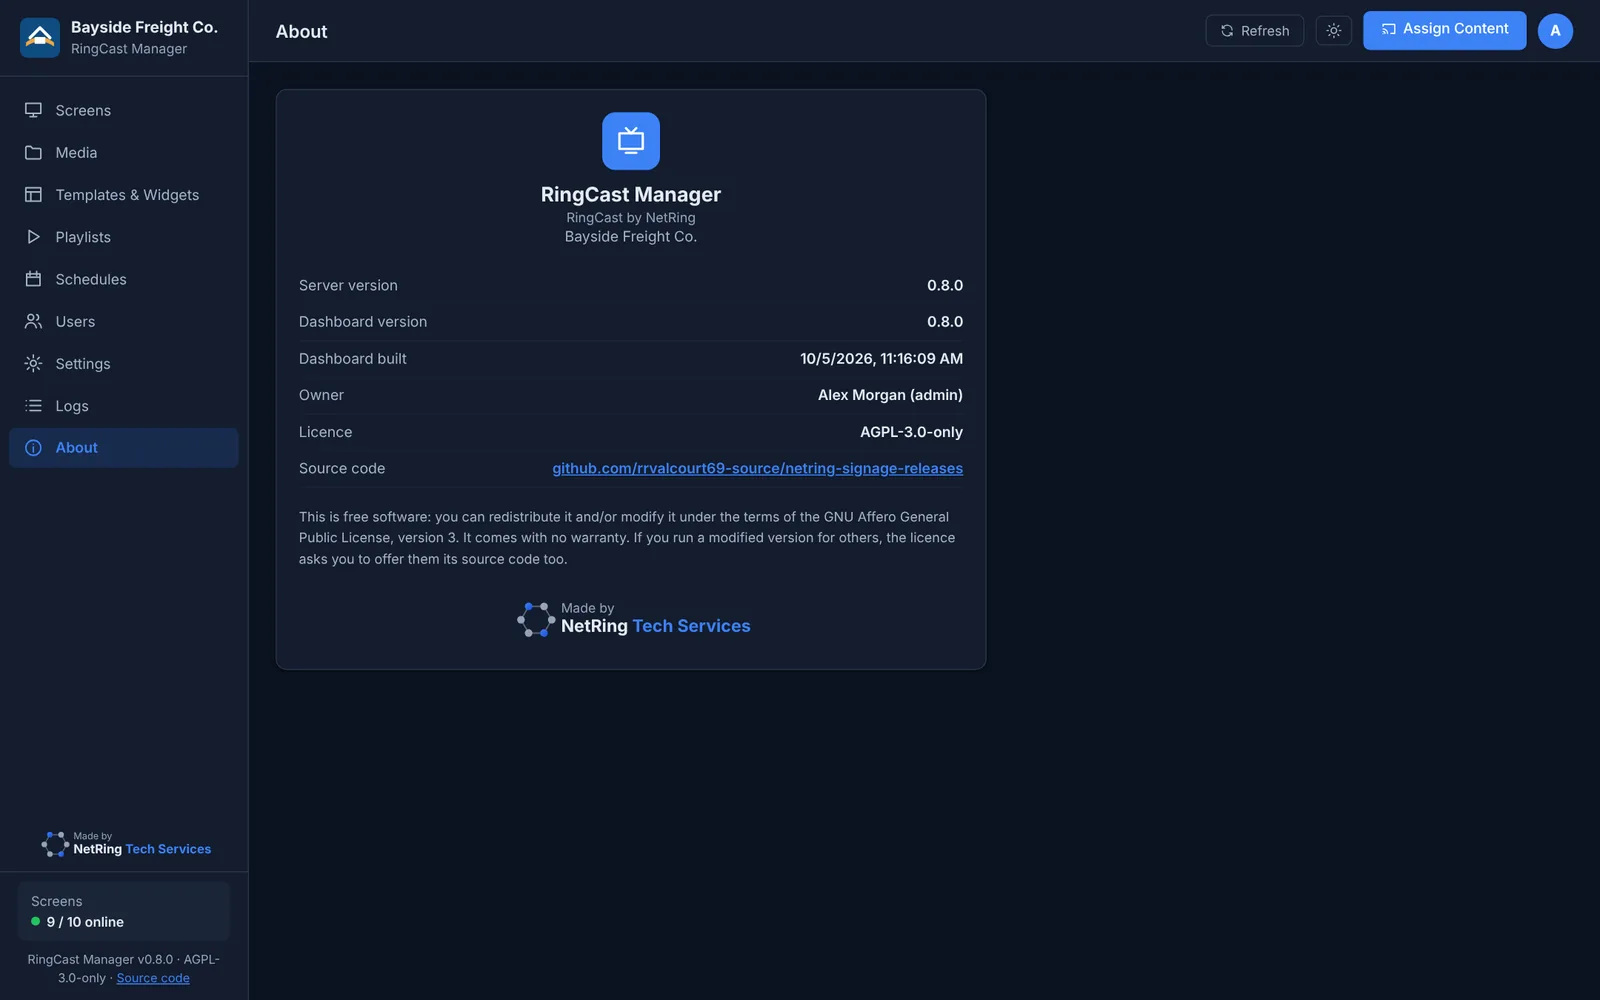
Task: Open Templates & Widgets
Action: pos(124,194)
